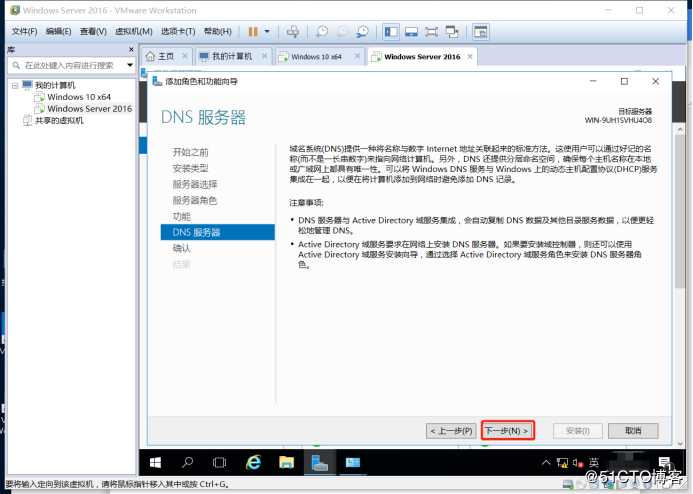Screen dimensions: 693x494
Task: Click the guest vertical scrollbar thumb
Action: point(679,211)
